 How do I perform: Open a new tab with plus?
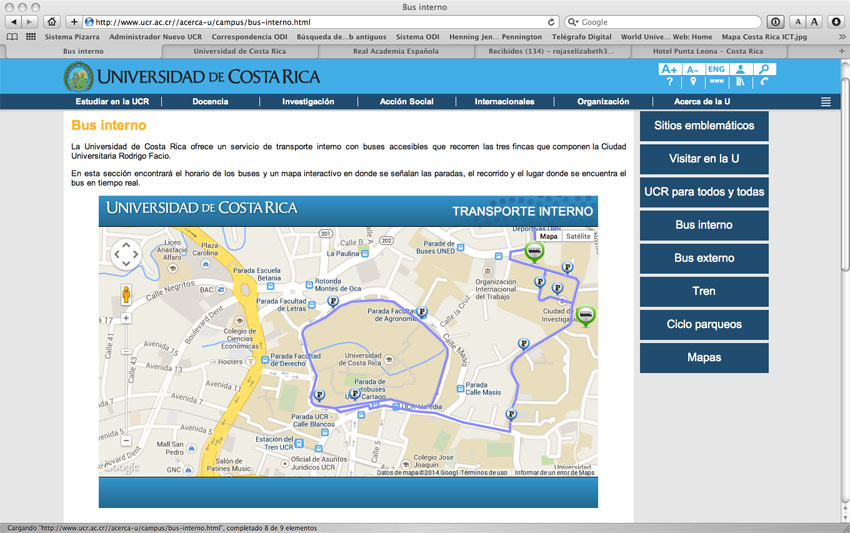(841, 51)
